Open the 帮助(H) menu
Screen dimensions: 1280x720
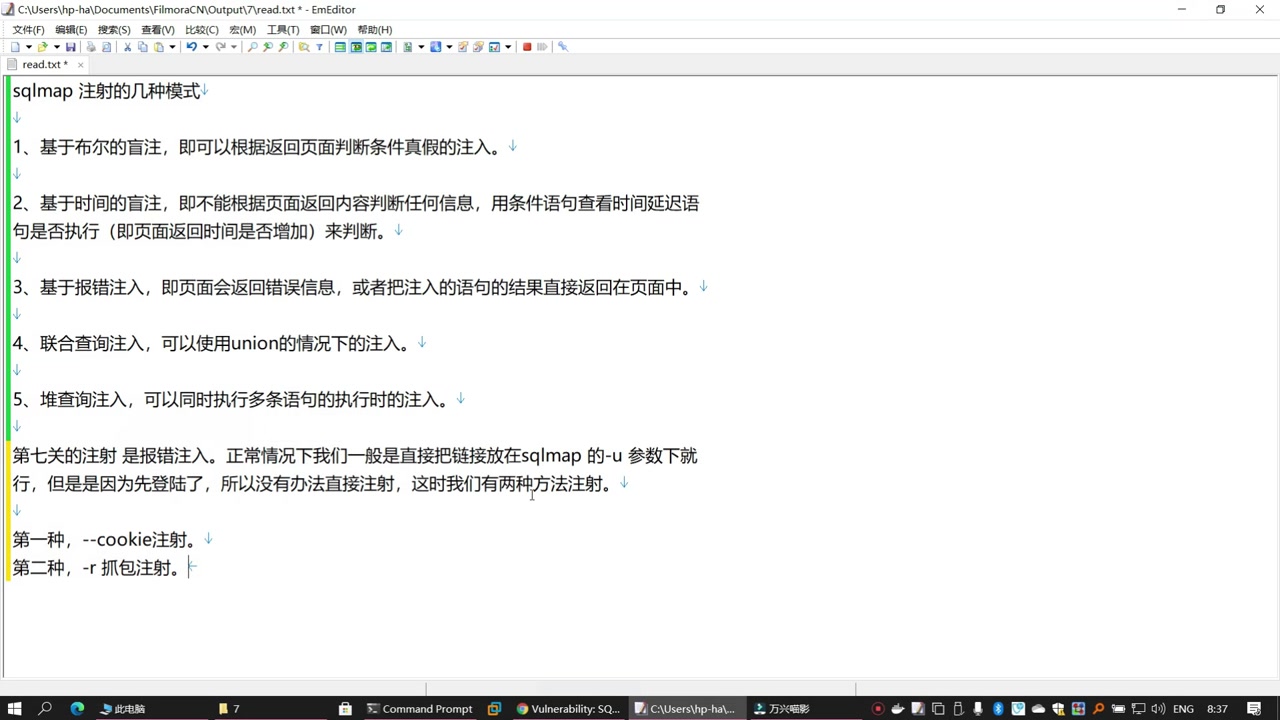click(x=374, y=30)
